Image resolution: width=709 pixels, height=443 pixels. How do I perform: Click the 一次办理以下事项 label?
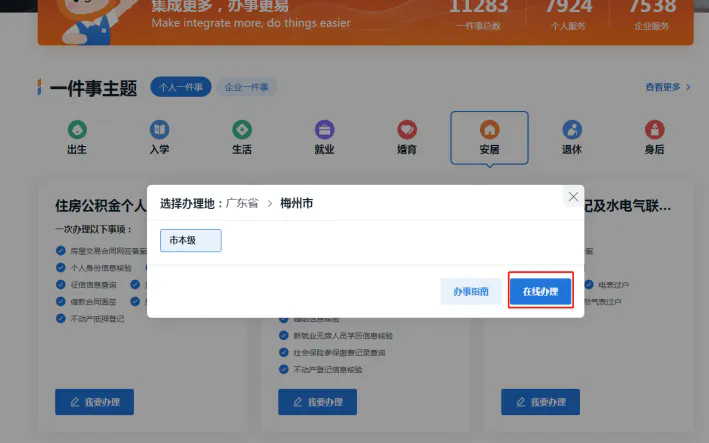tap(94, 229)
